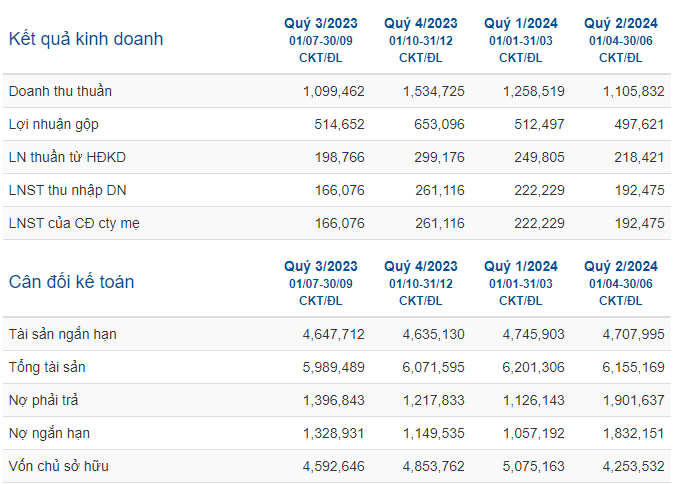This screenshot has height=484, width=673.
Task: Click operating profit value 299,176
Action: click(439, 157)
